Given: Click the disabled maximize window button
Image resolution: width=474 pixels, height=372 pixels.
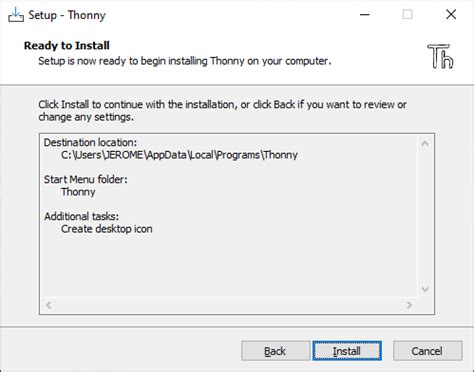Looking at the screenshot, I should (x=407, y=15).
